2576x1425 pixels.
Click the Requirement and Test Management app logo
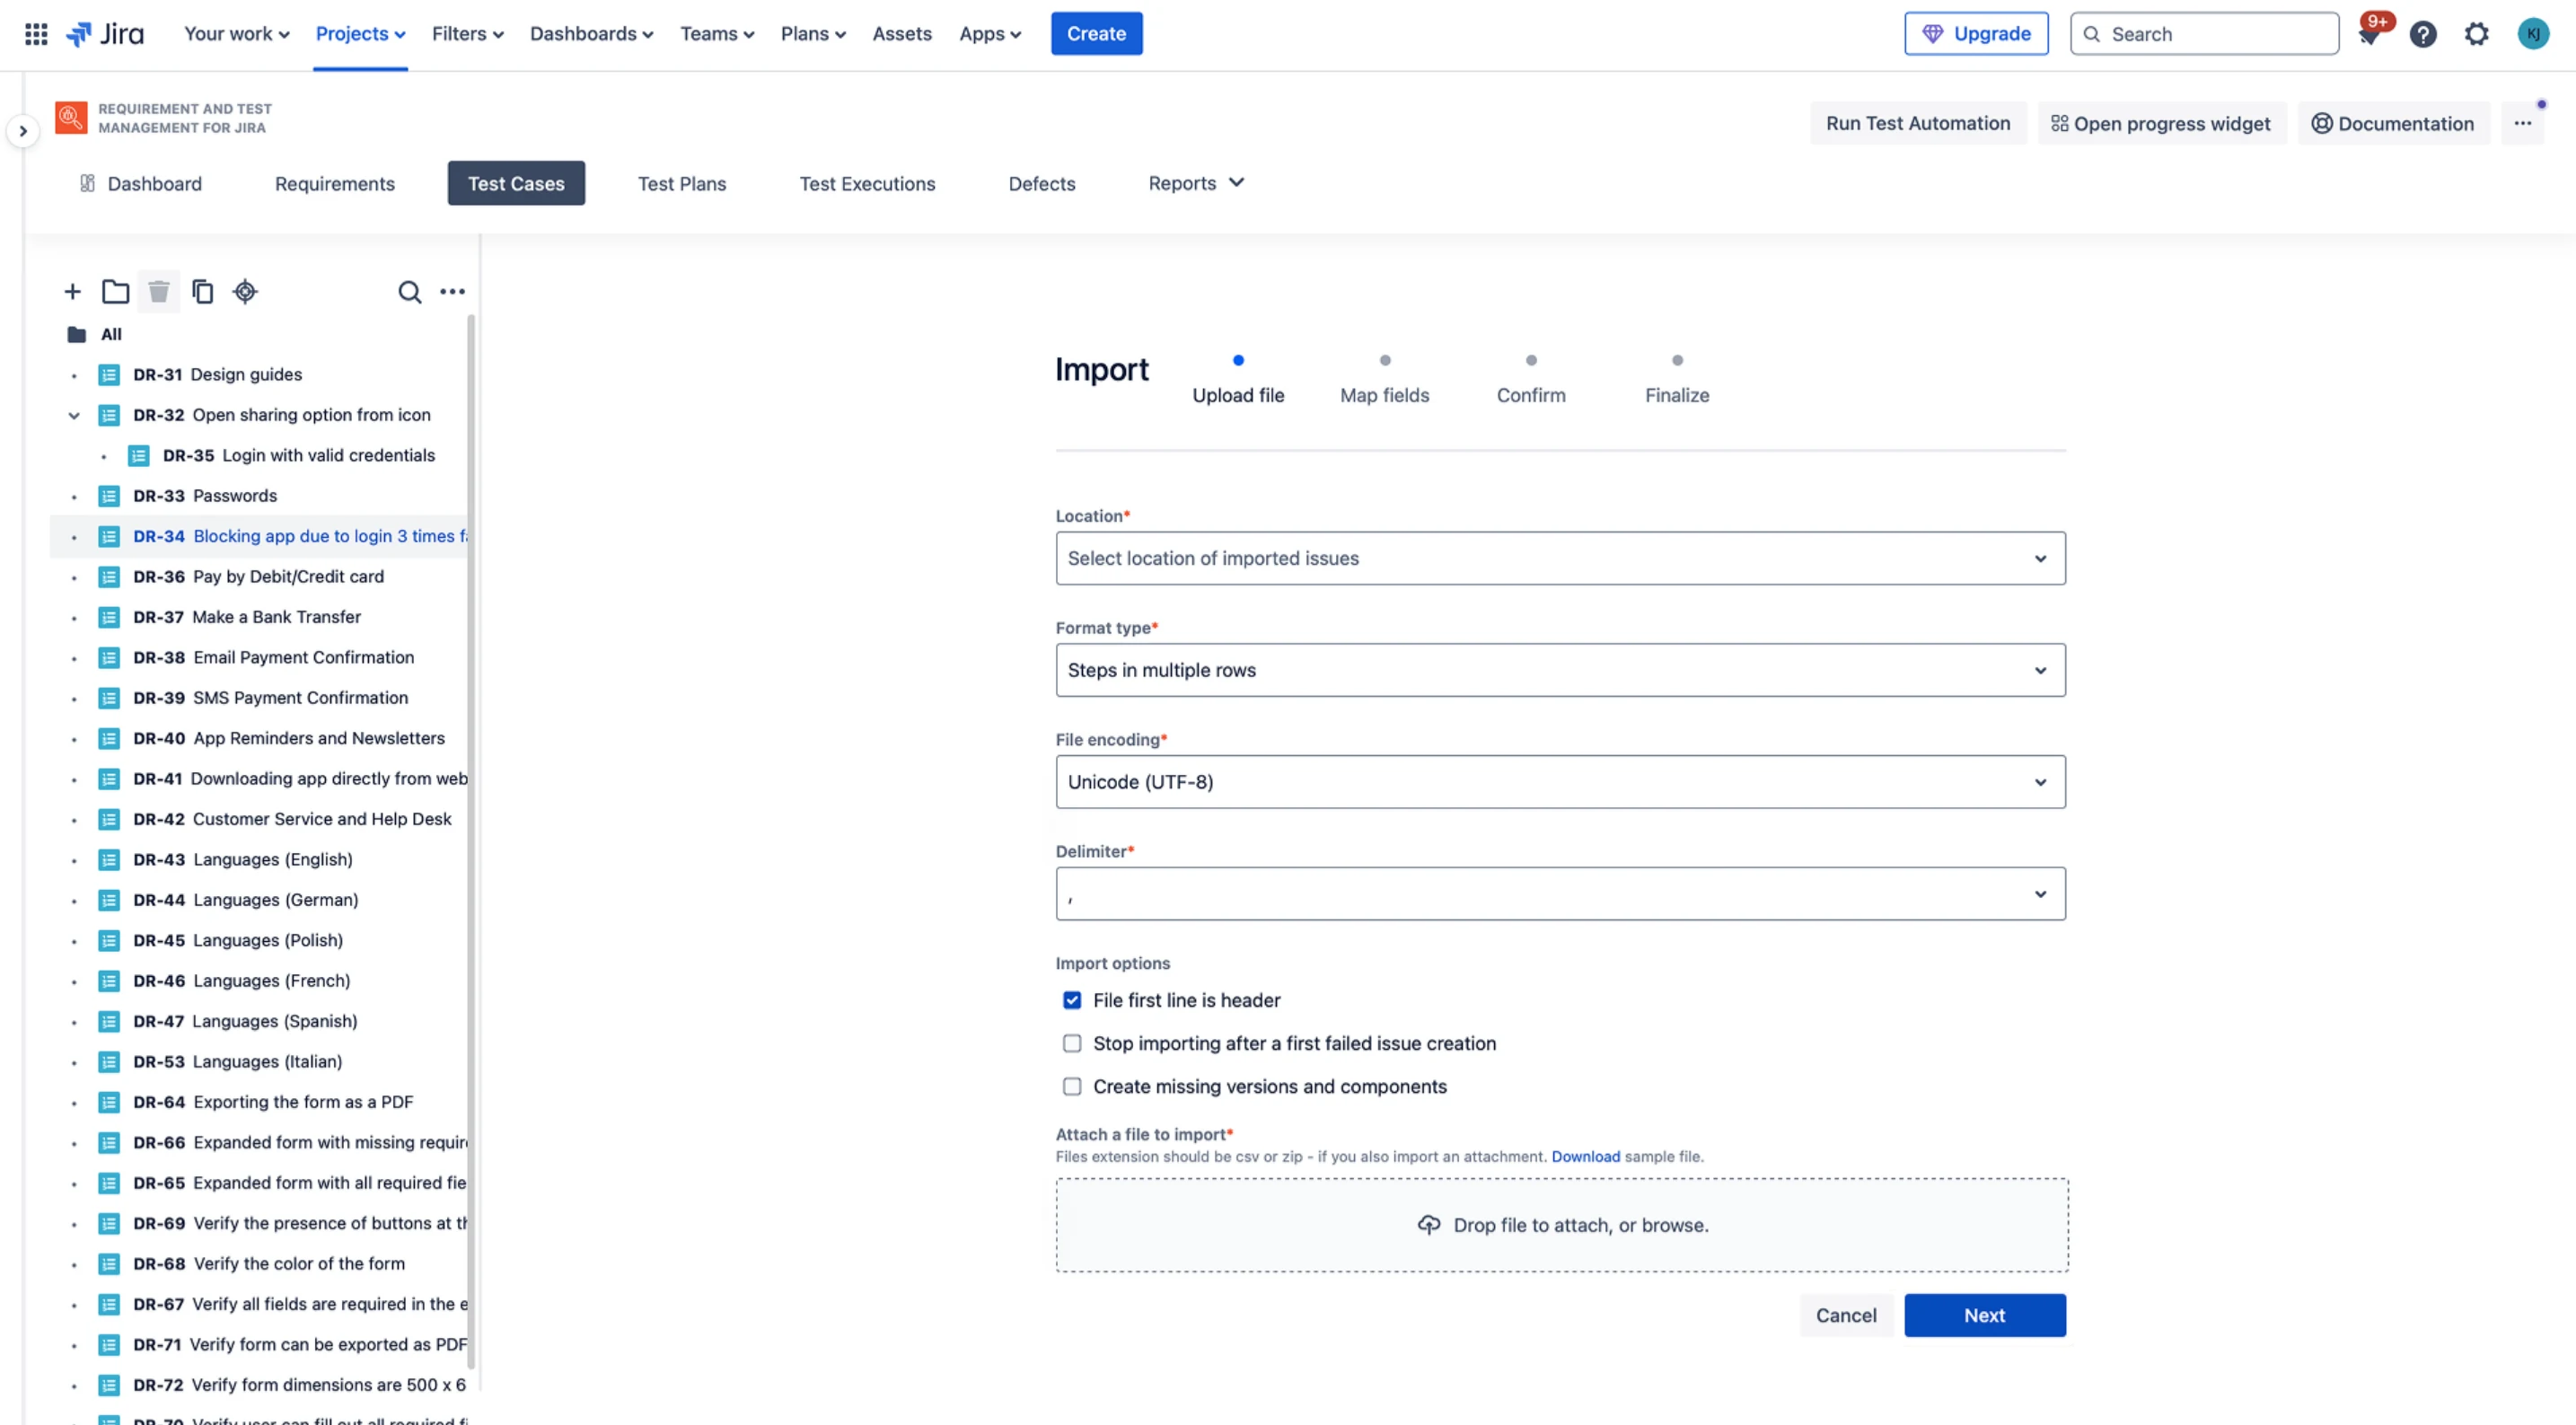[x=71, y=118]
